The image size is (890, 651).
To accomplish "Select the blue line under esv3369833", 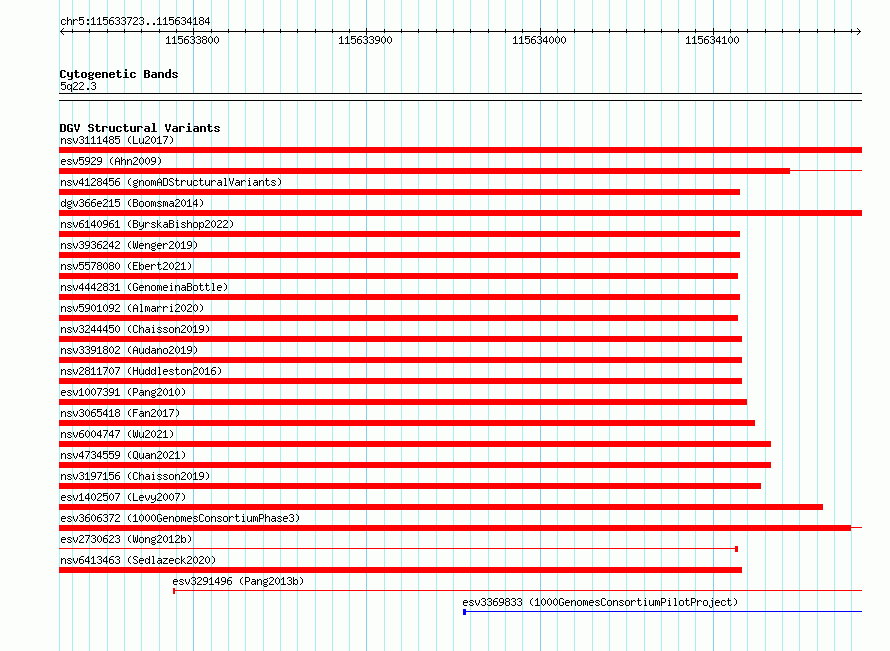I will point(664,612).
